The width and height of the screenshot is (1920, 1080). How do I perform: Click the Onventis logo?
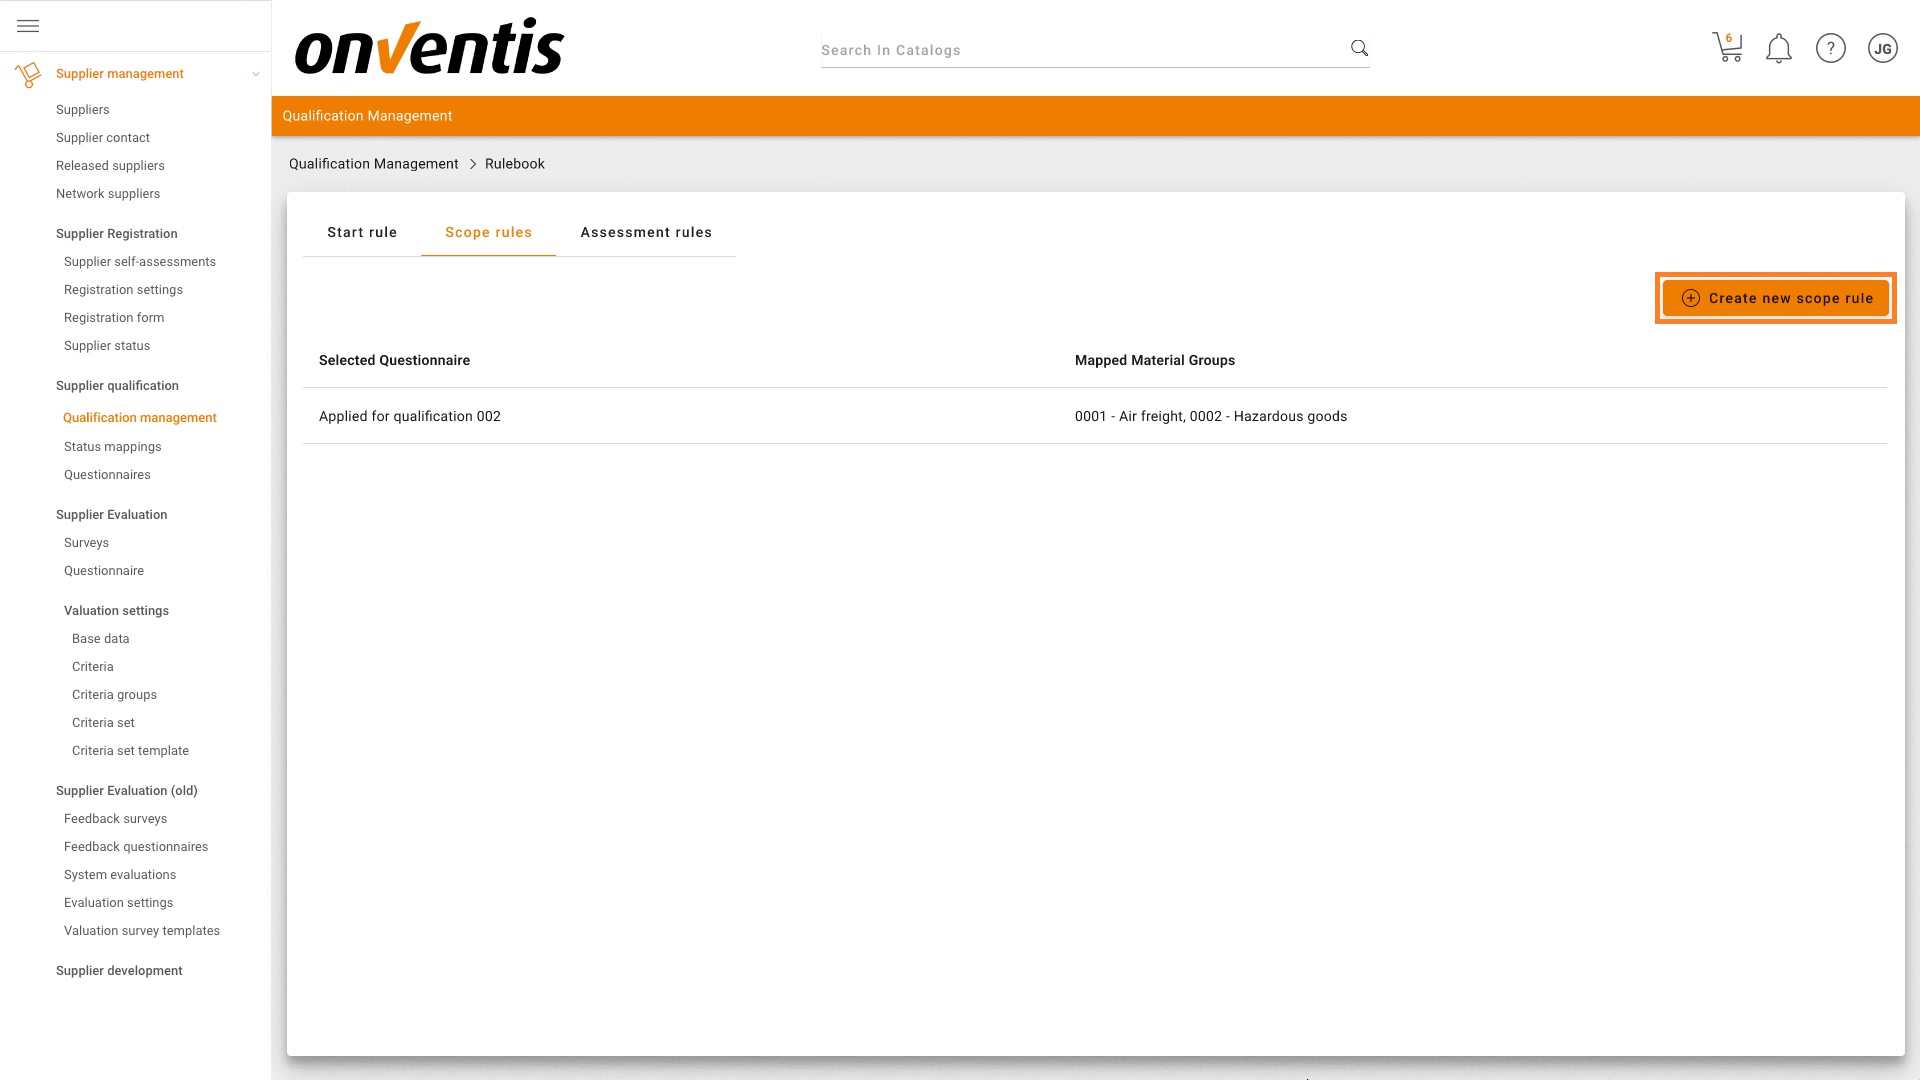429,47
